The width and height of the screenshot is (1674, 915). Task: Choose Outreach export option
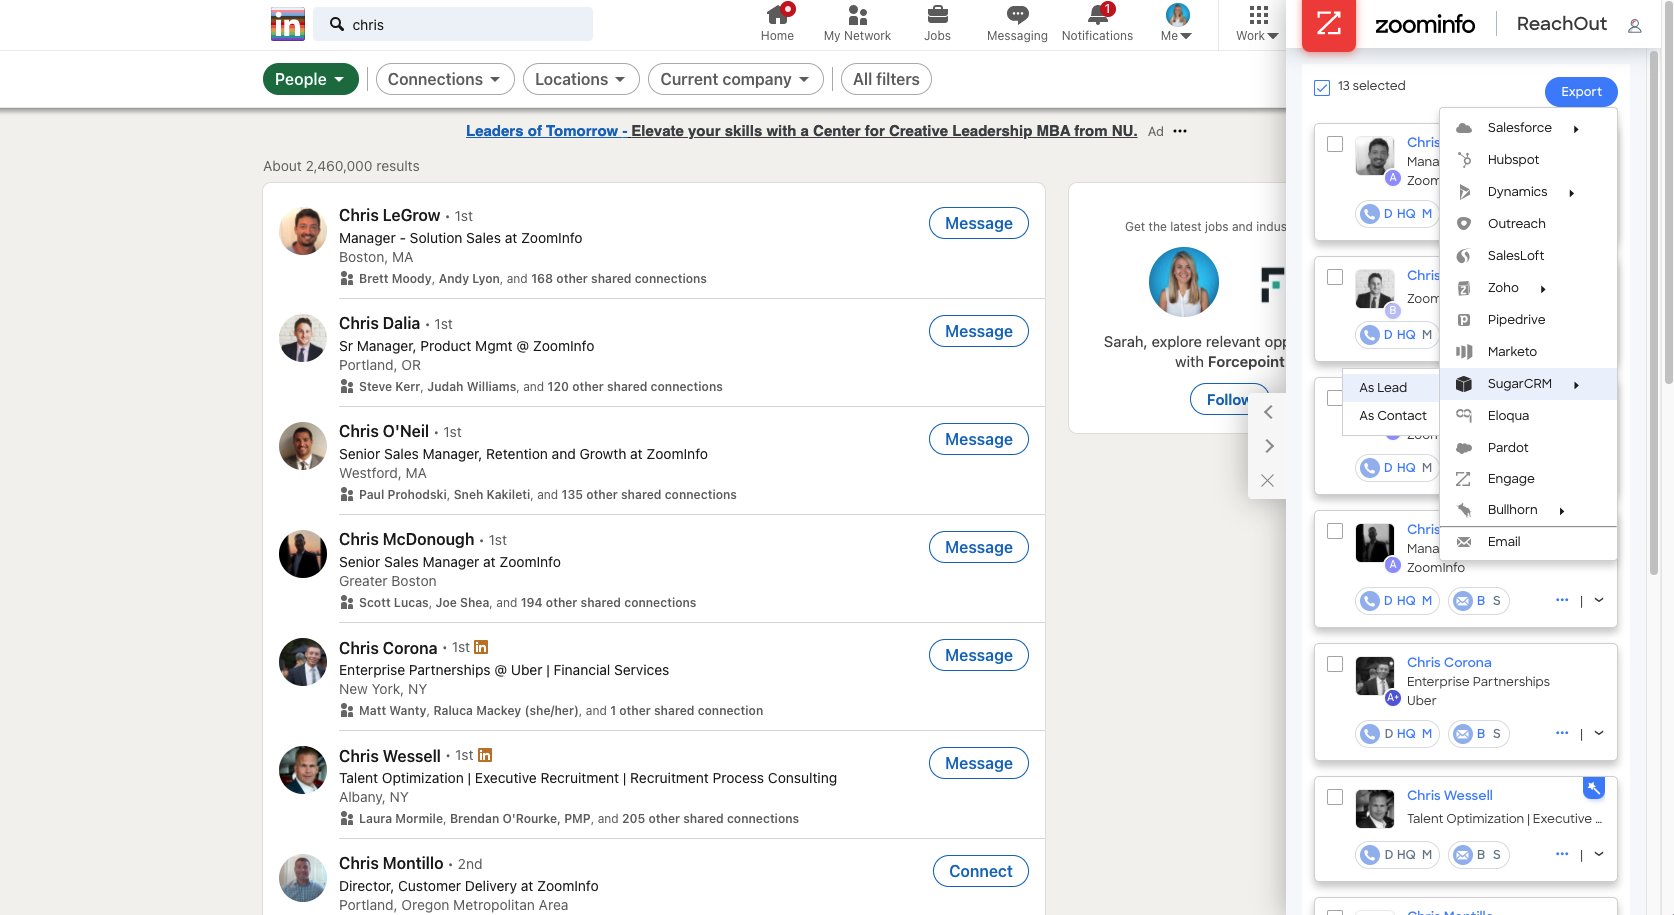1528,224
